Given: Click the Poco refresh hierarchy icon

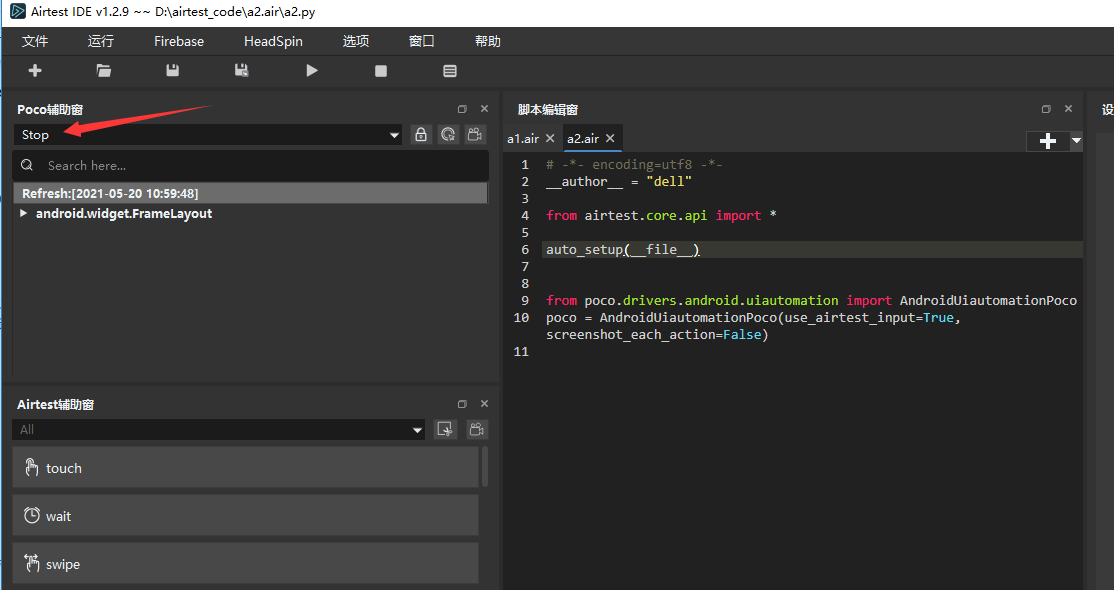Looking at the screenshot, I should (448, 134).
